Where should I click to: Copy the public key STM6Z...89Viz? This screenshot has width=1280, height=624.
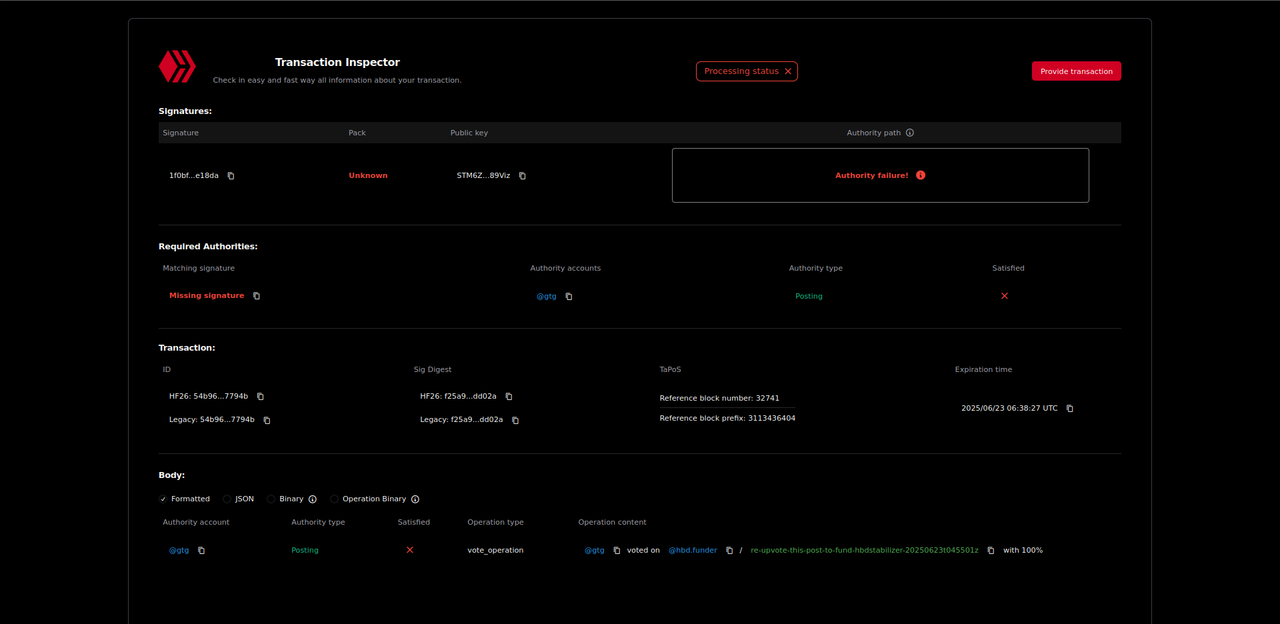click(522, 176)
